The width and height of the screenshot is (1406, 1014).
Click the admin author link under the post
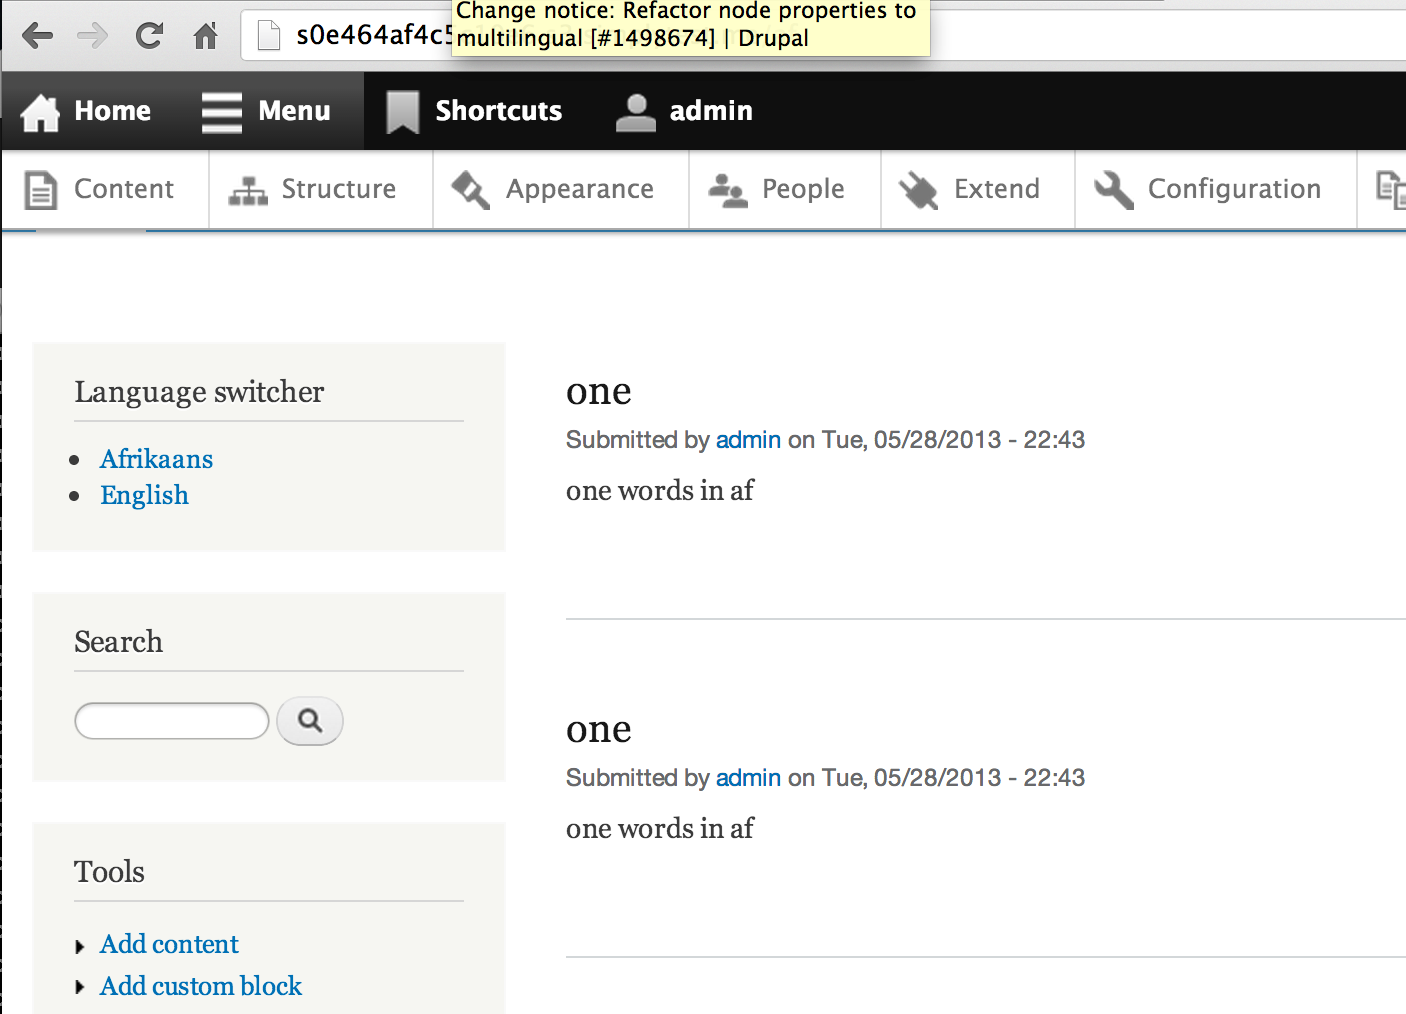(x=748, y=440)
